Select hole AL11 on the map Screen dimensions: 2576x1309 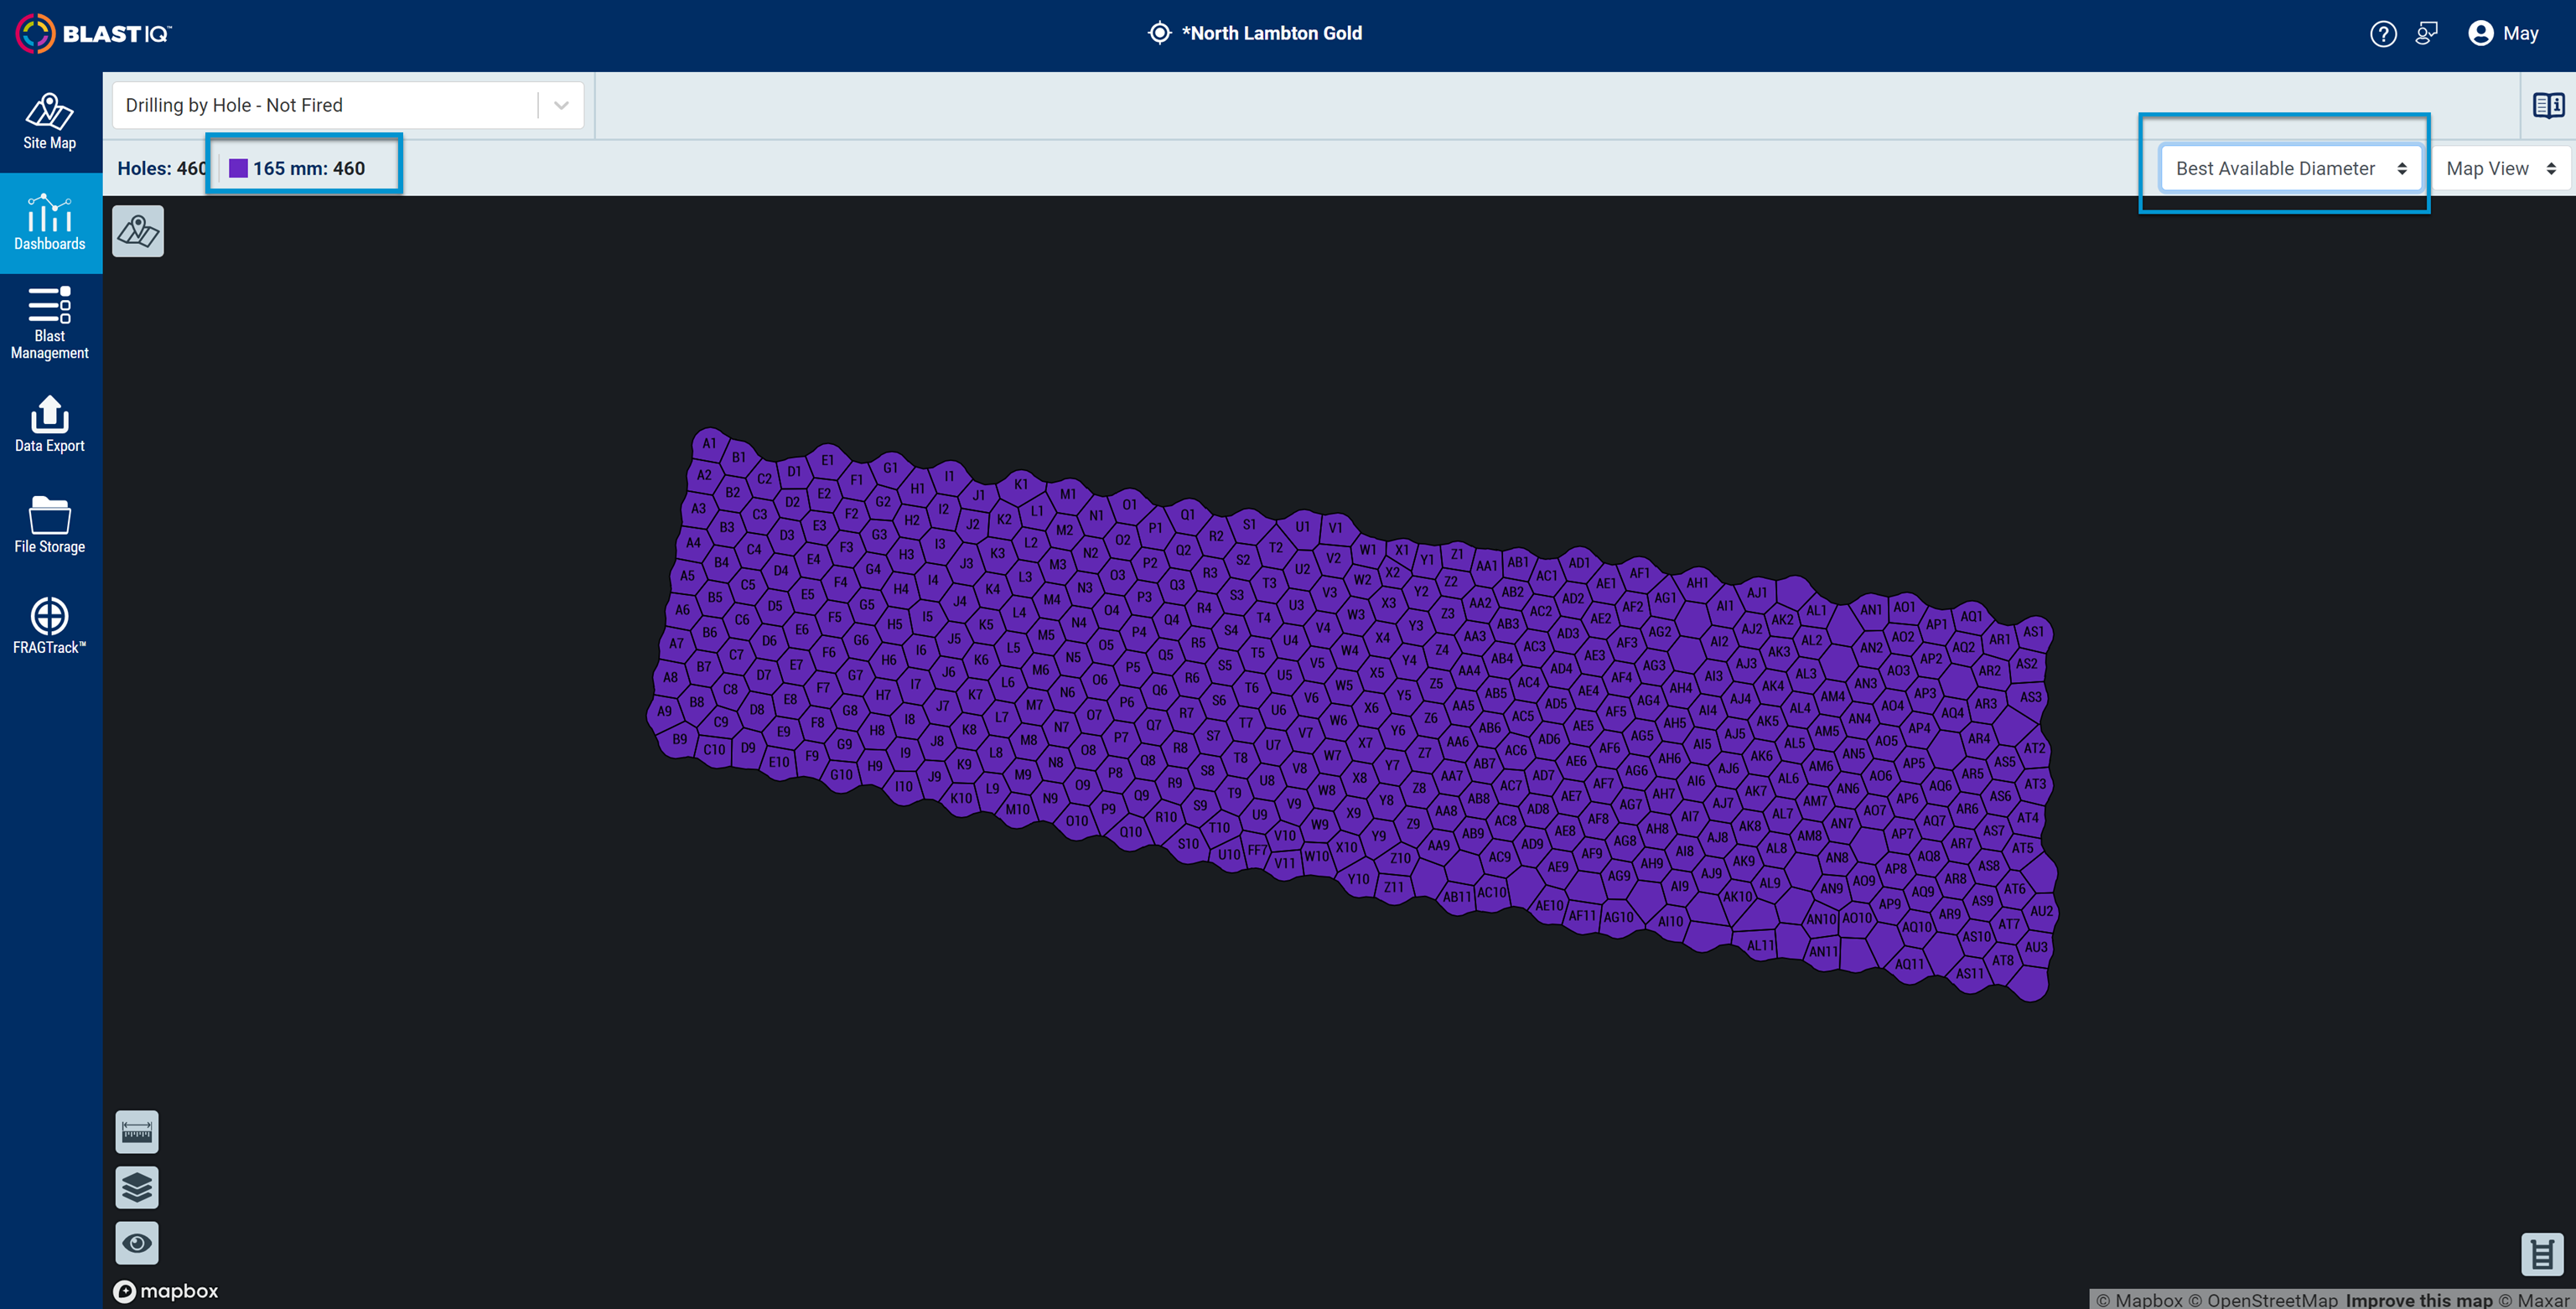point(1760,944)
